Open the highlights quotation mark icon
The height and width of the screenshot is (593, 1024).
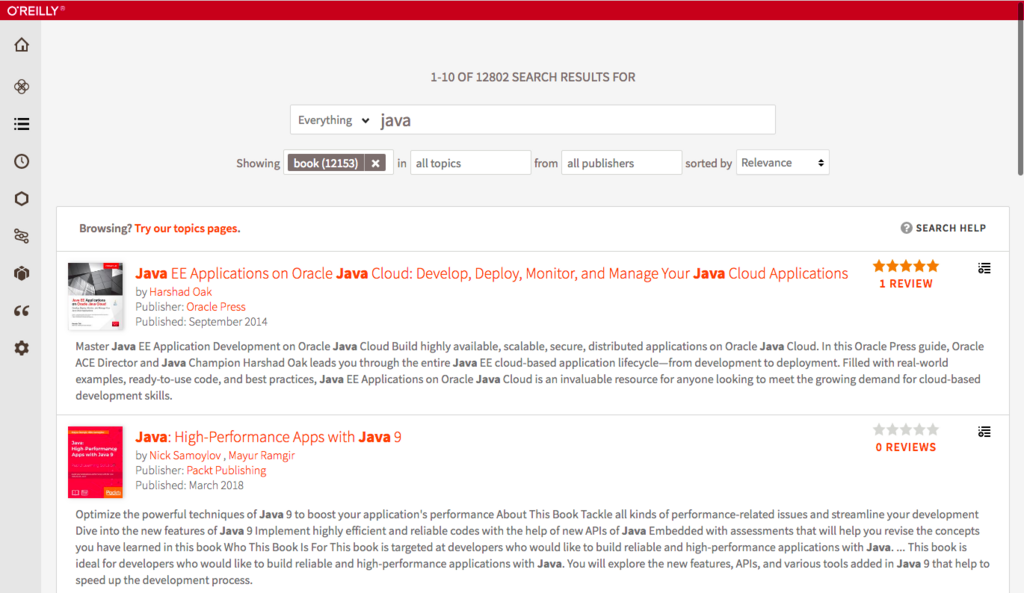click(x=22, y=311)
